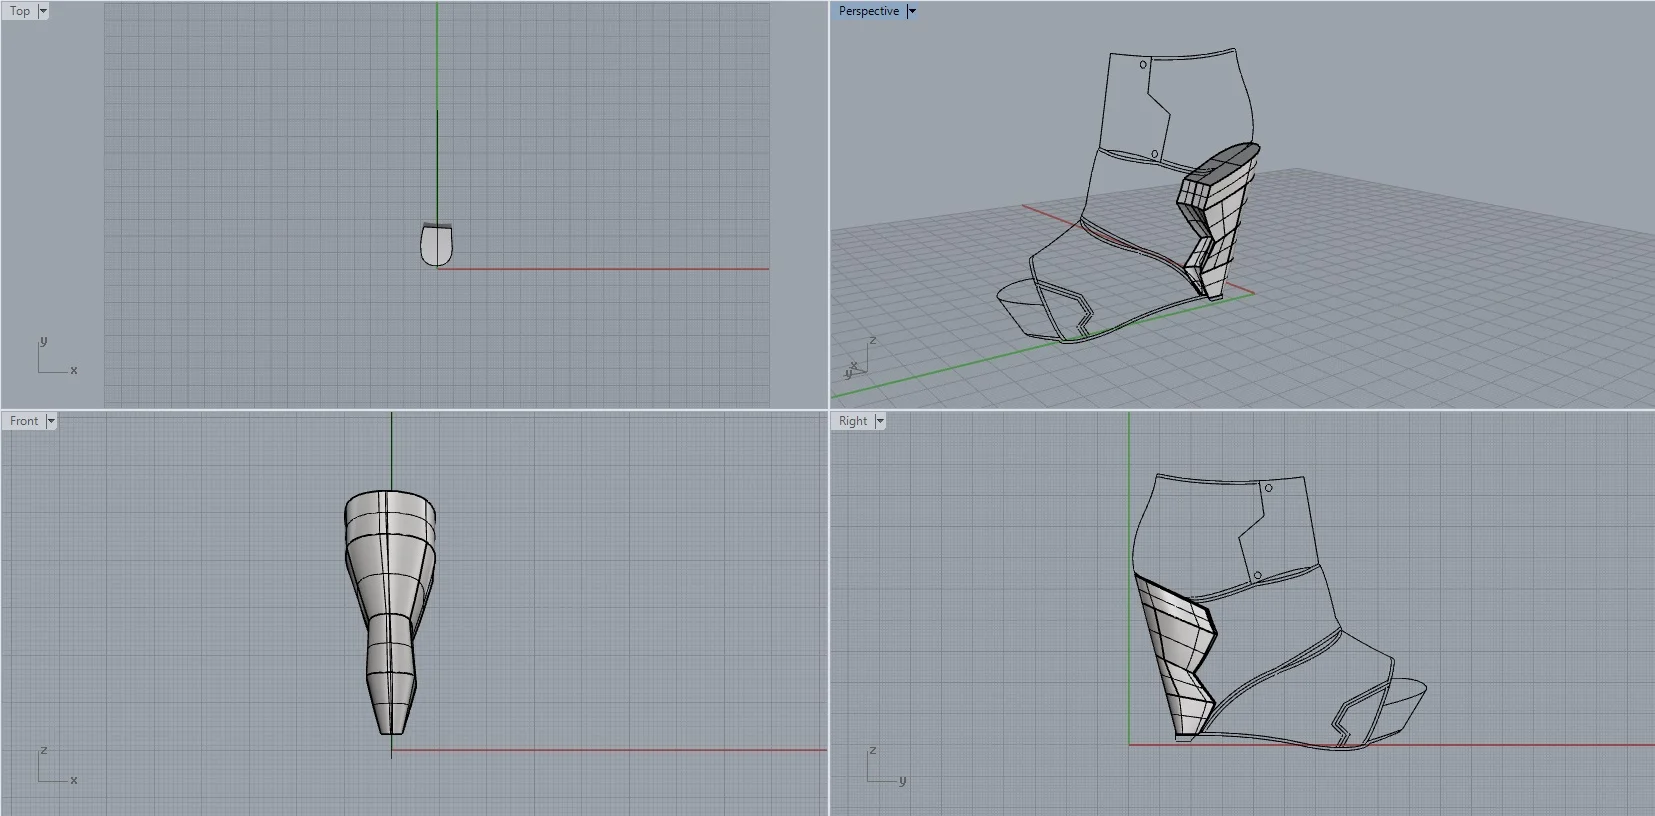Viewport: 1655px width, 816px height.
Task: Select the shaded heel in the Front viewport
Action: coord(390,610)
